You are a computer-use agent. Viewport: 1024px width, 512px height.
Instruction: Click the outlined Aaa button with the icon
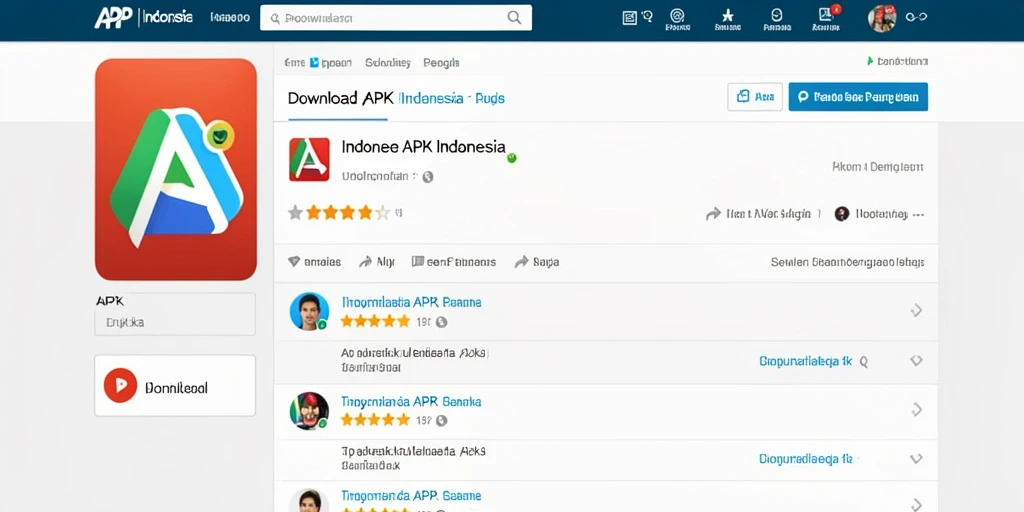[755, 97]
